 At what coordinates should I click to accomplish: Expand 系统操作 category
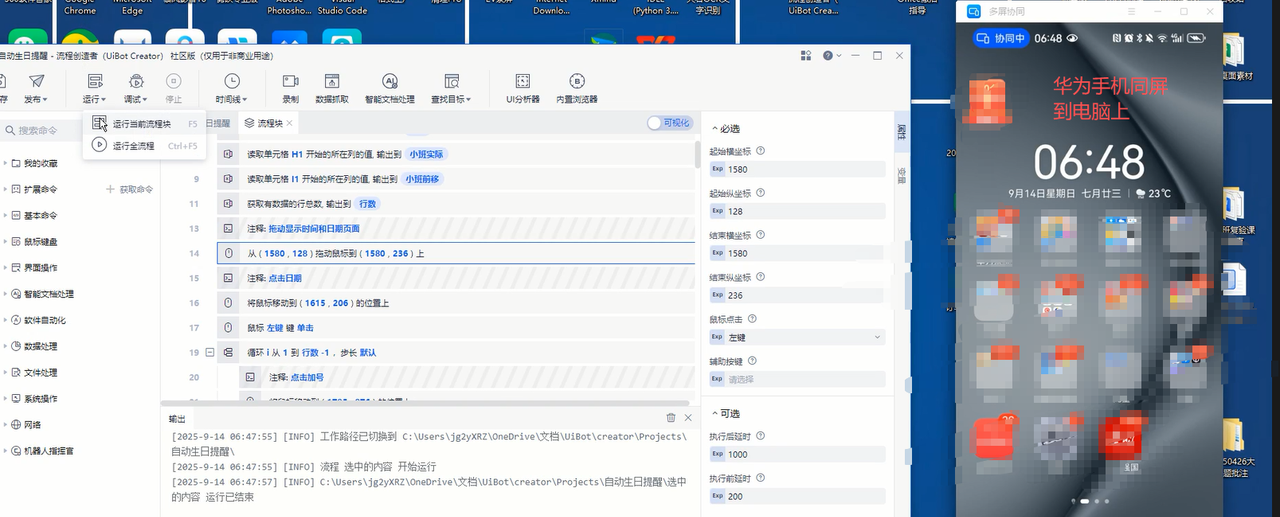pyautogui.click(x=5, y=398)
